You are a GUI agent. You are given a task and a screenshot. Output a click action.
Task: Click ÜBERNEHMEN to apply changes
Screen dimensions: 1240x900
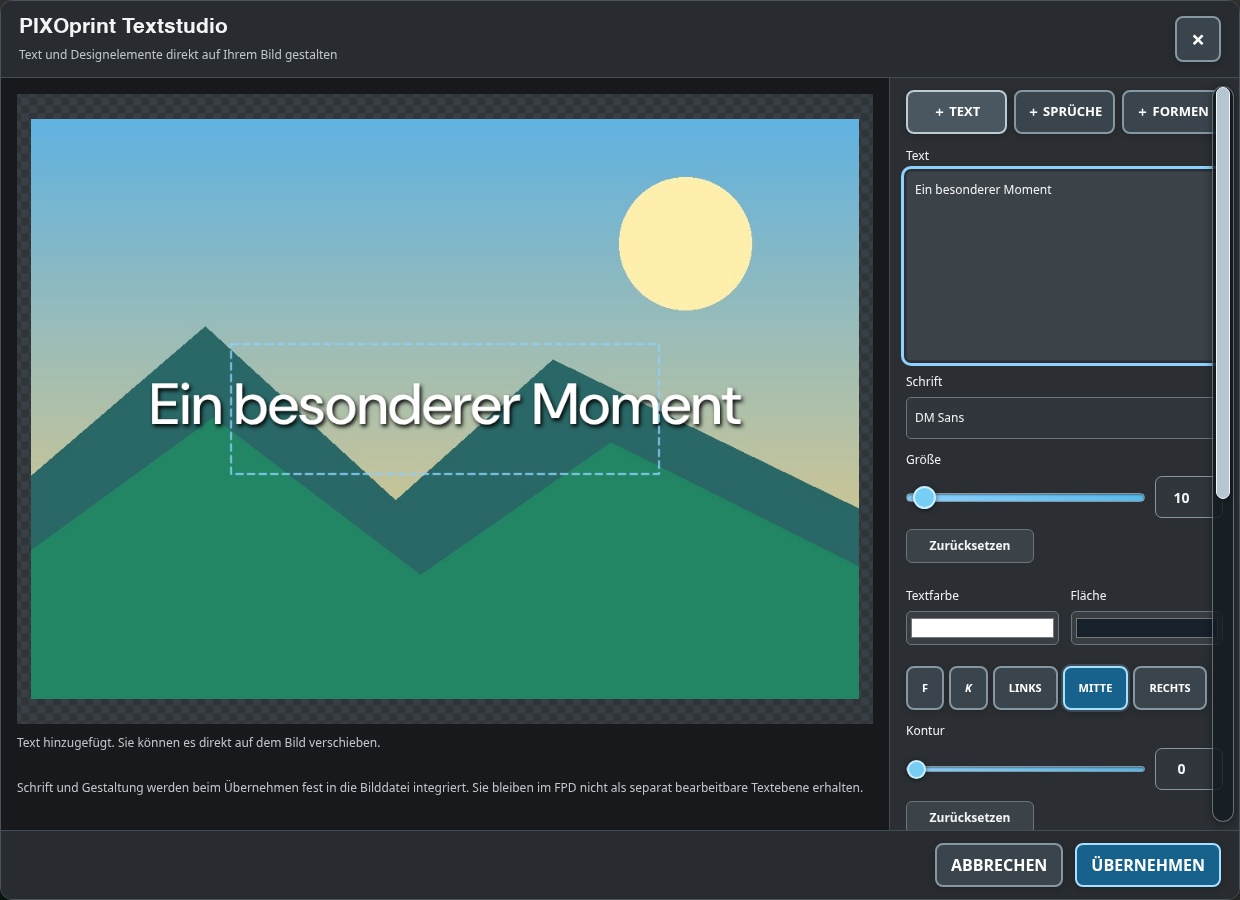1148,865
